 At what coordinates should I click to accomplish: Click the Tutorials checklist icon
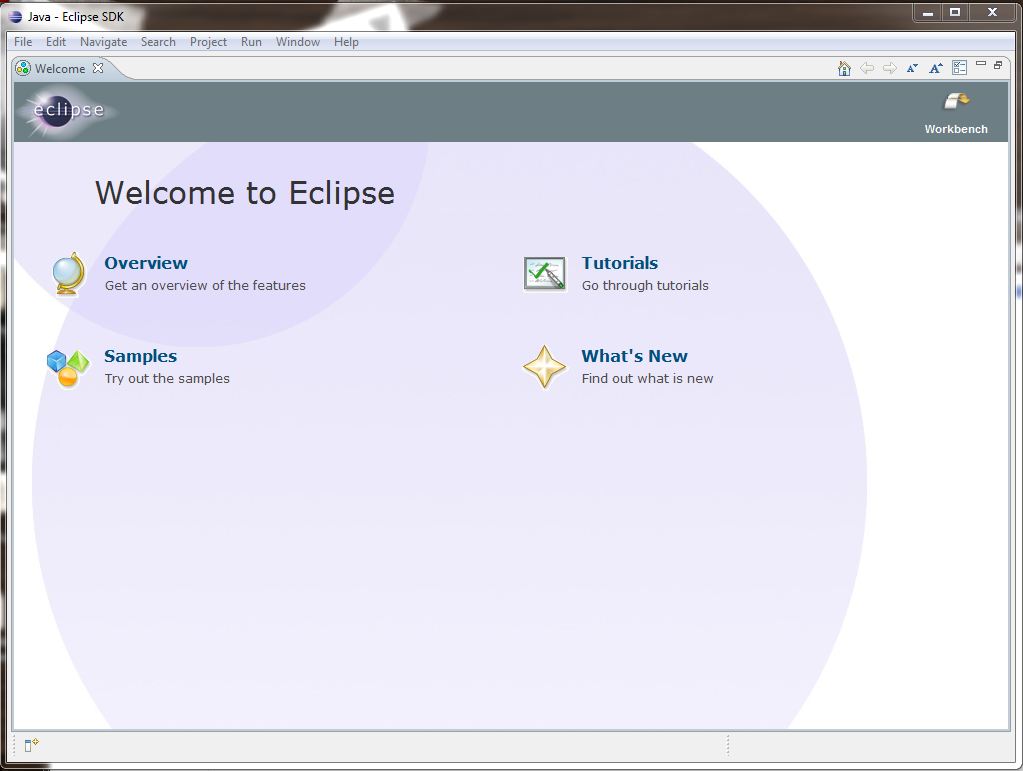click(x=545, y=273)
